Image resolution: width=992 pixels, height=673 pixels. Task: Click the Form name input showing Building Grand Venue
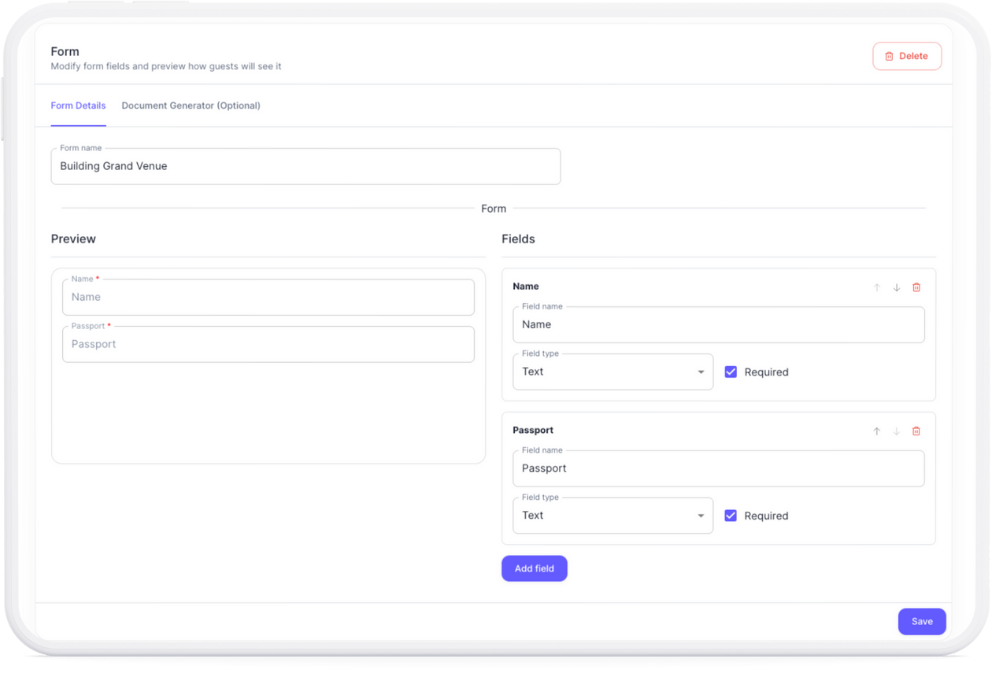coord(305,166)
